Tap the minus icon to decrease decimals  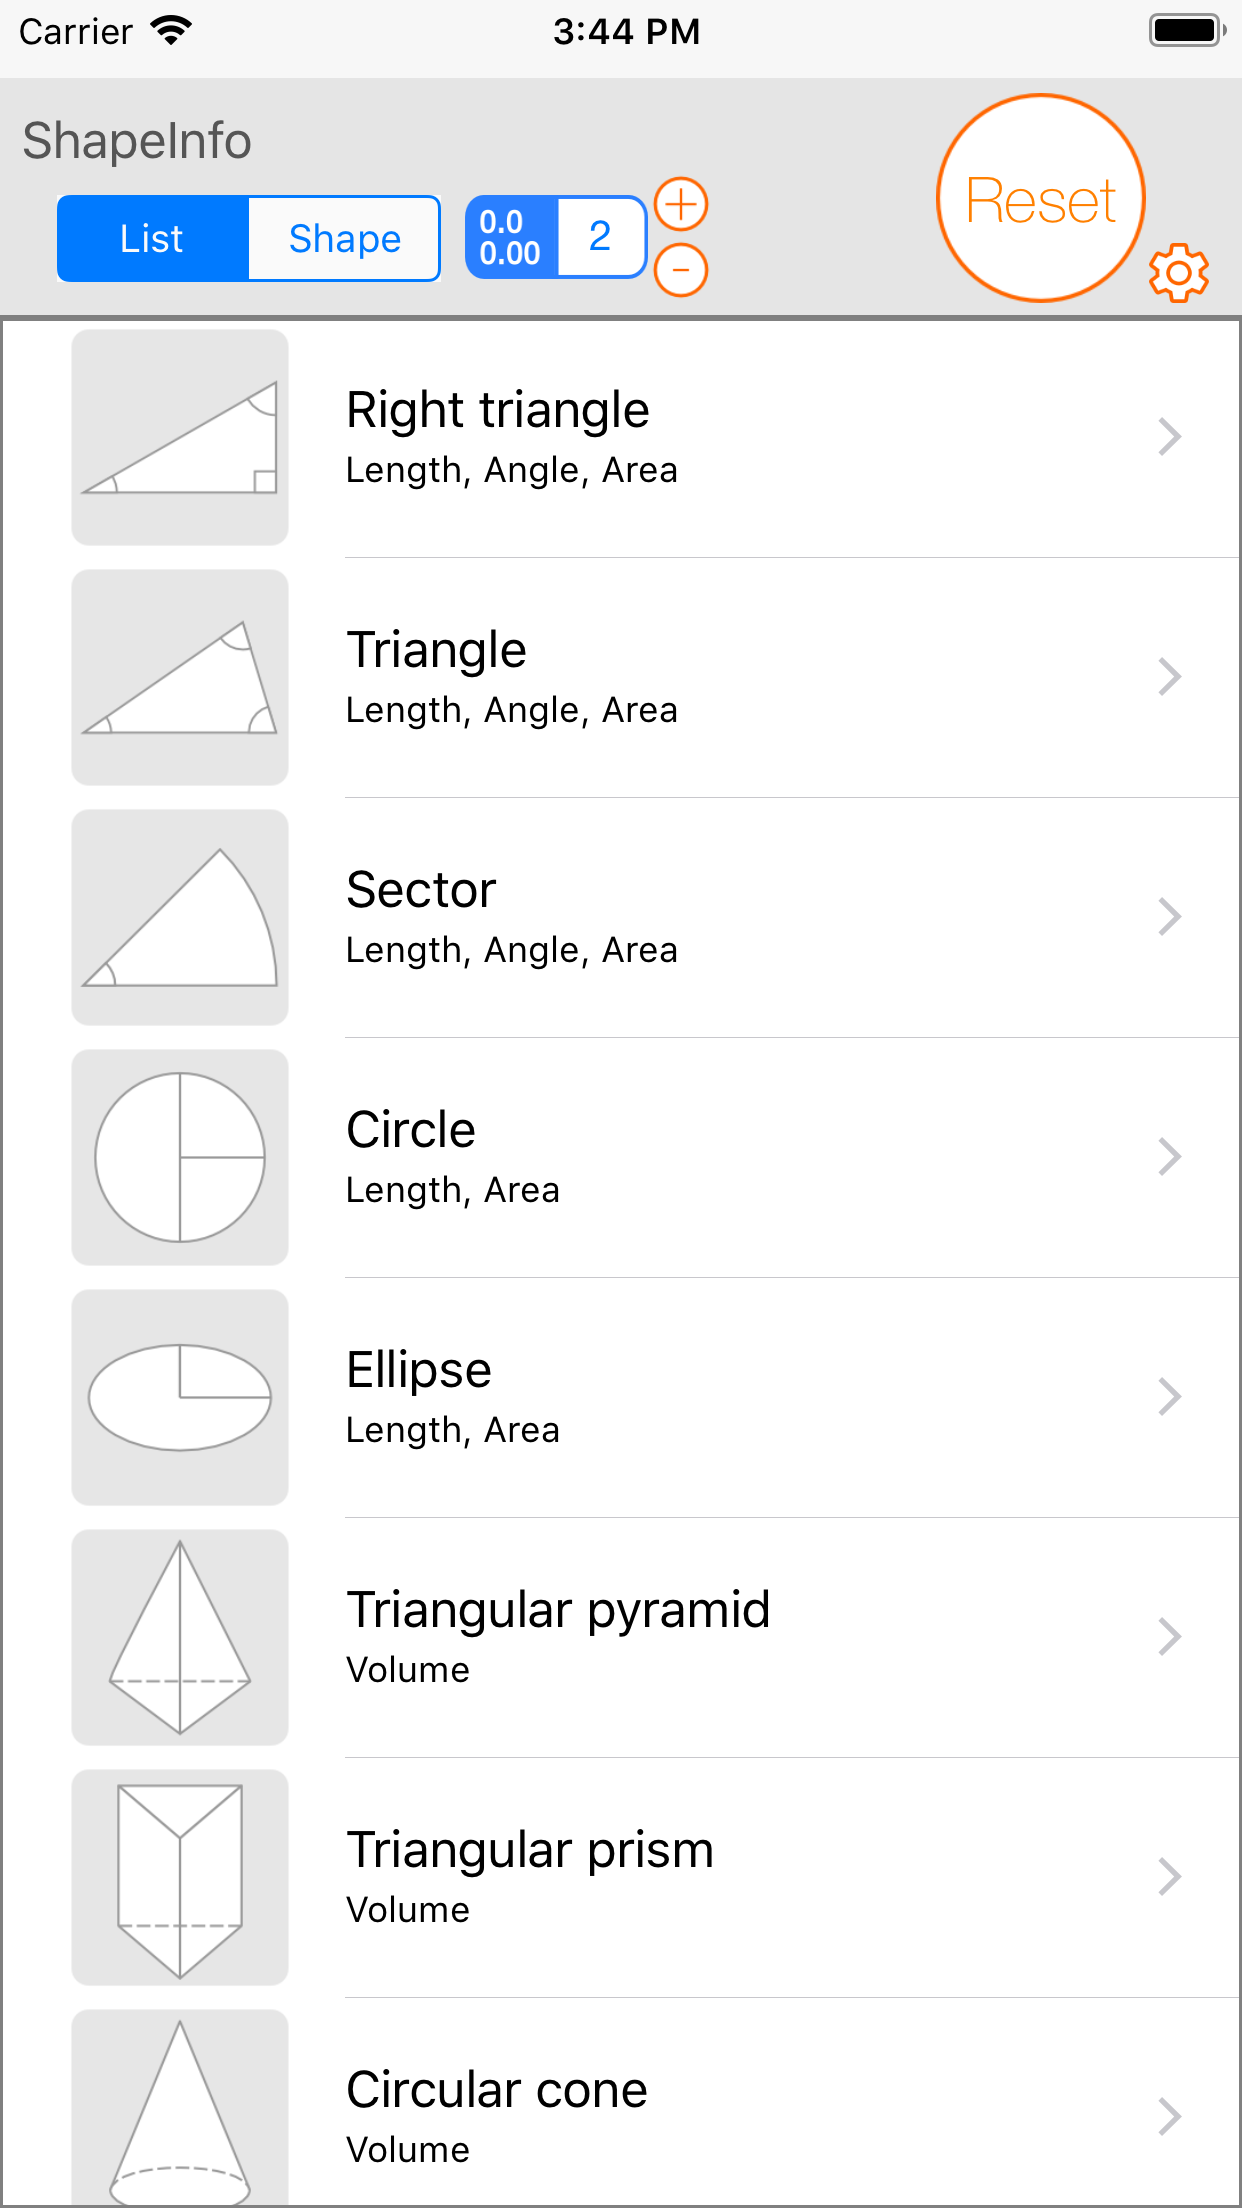[x=681, y=270]
